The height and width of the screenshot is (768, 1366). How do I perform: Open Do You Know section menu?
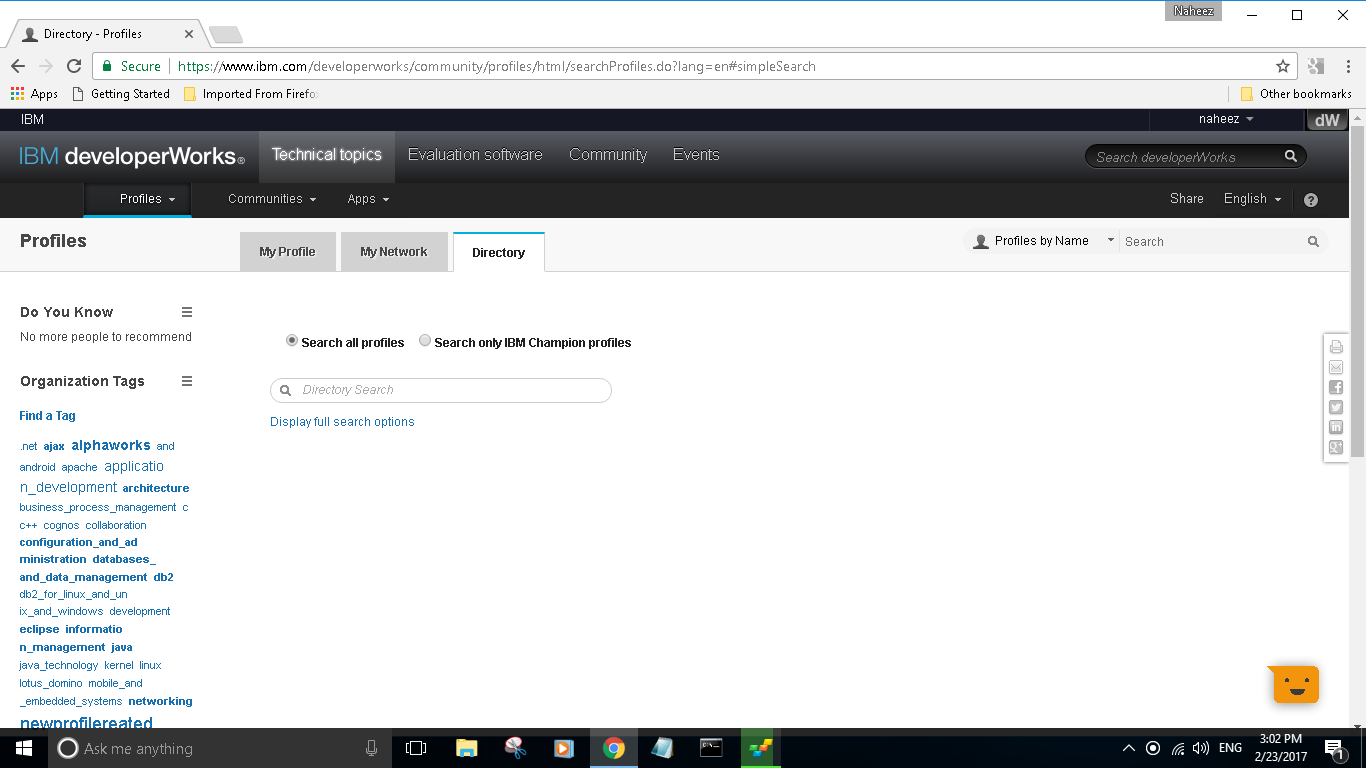click(187, 312)
